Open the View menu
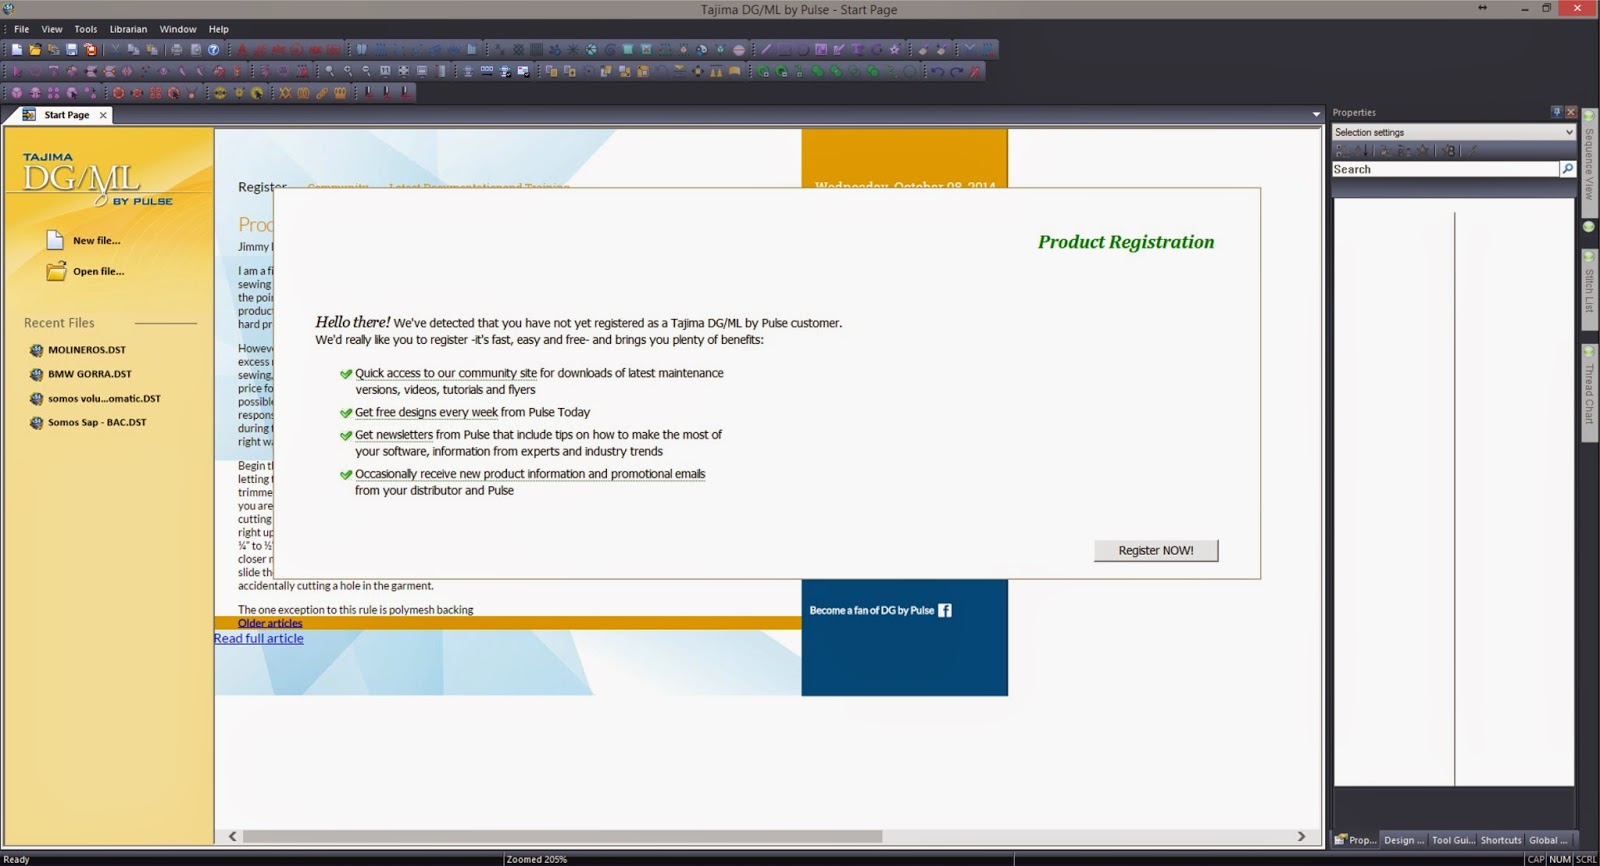Viewport: 1600px width, 866px height. [52, 29]
